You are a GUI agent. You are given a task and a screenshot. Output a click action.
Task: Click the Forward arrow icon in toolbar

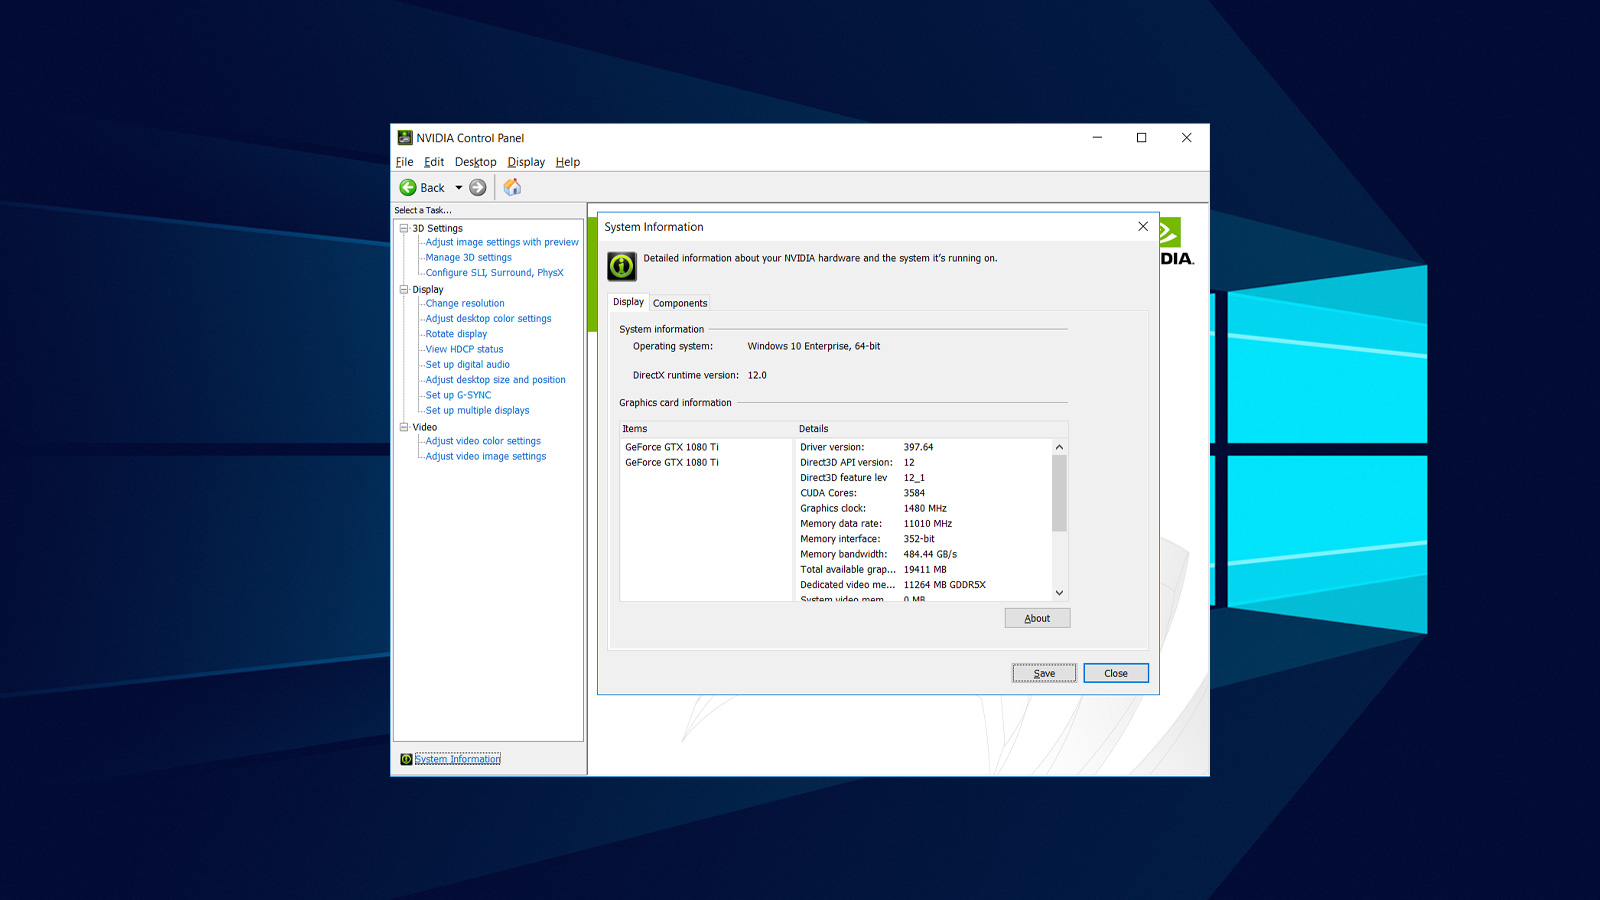[478, 187]
